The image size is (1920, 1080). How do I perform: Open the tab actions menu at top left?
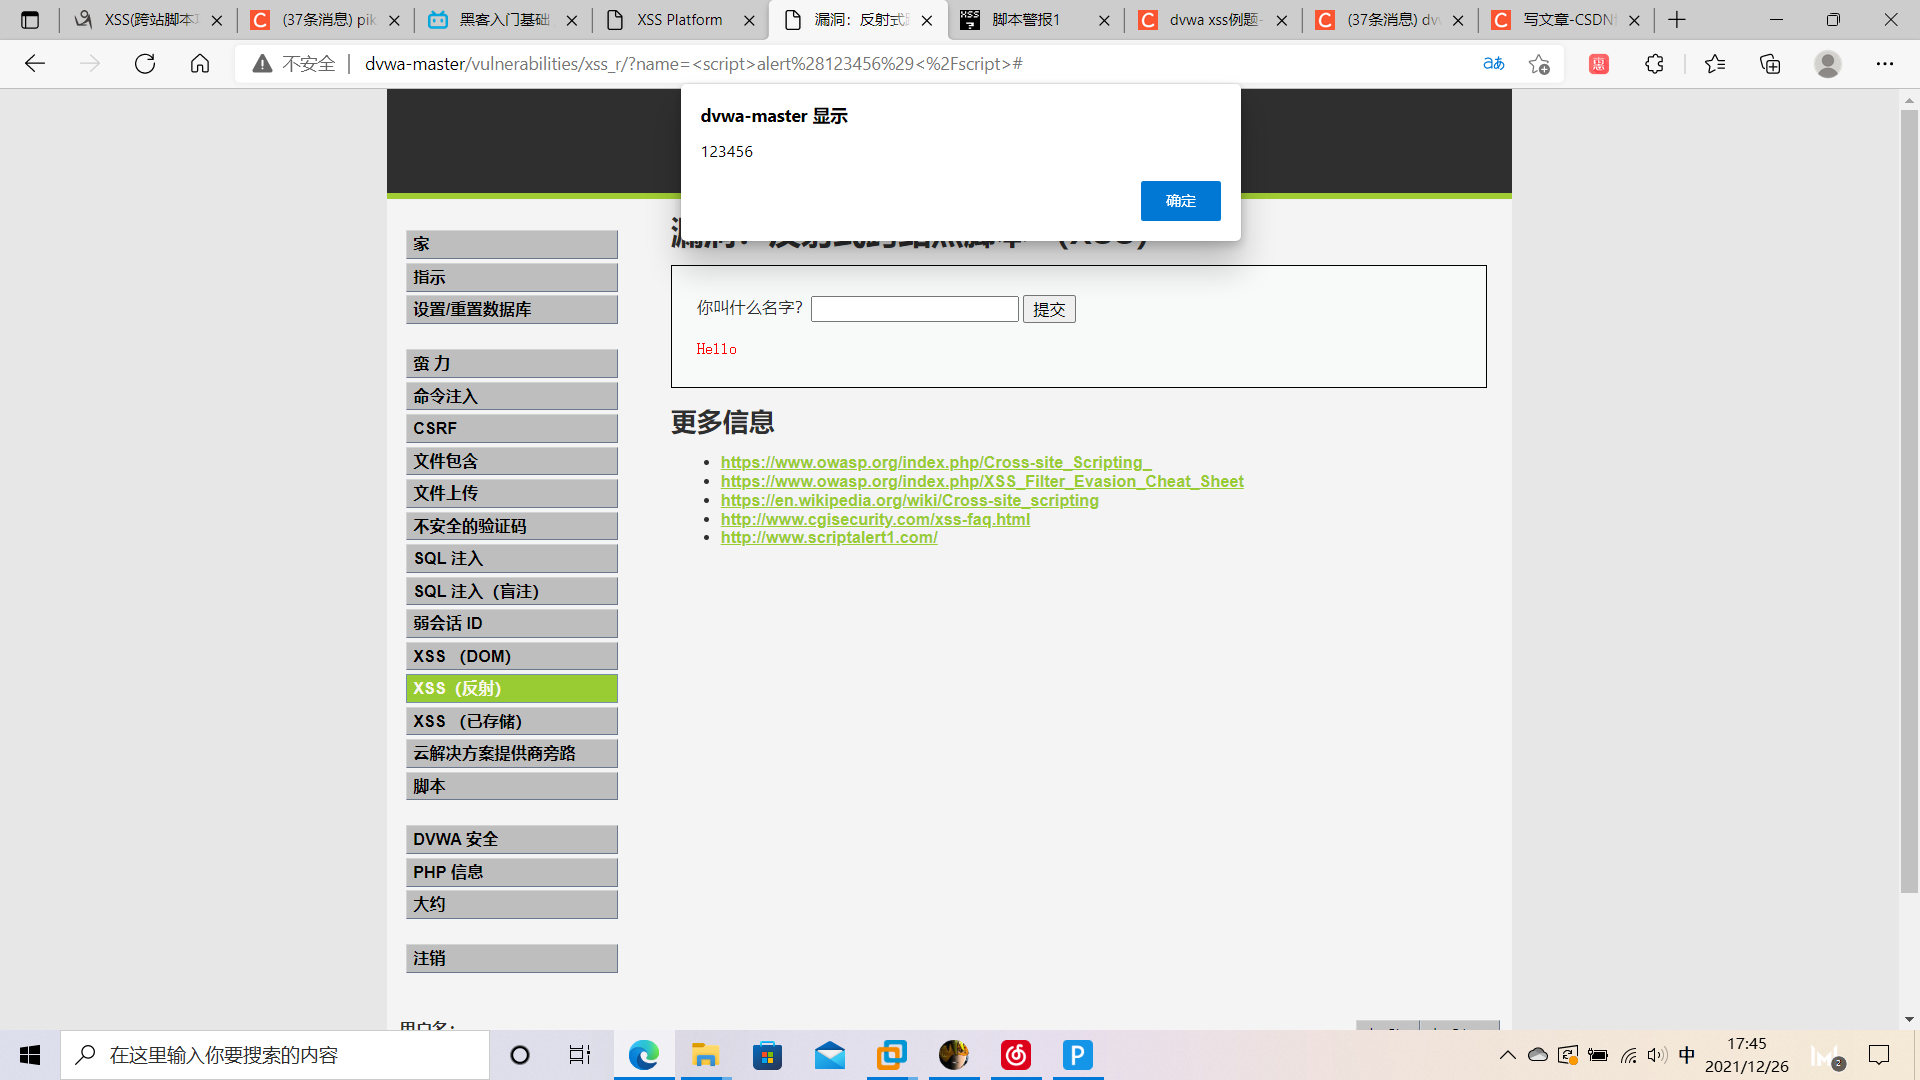30,19
